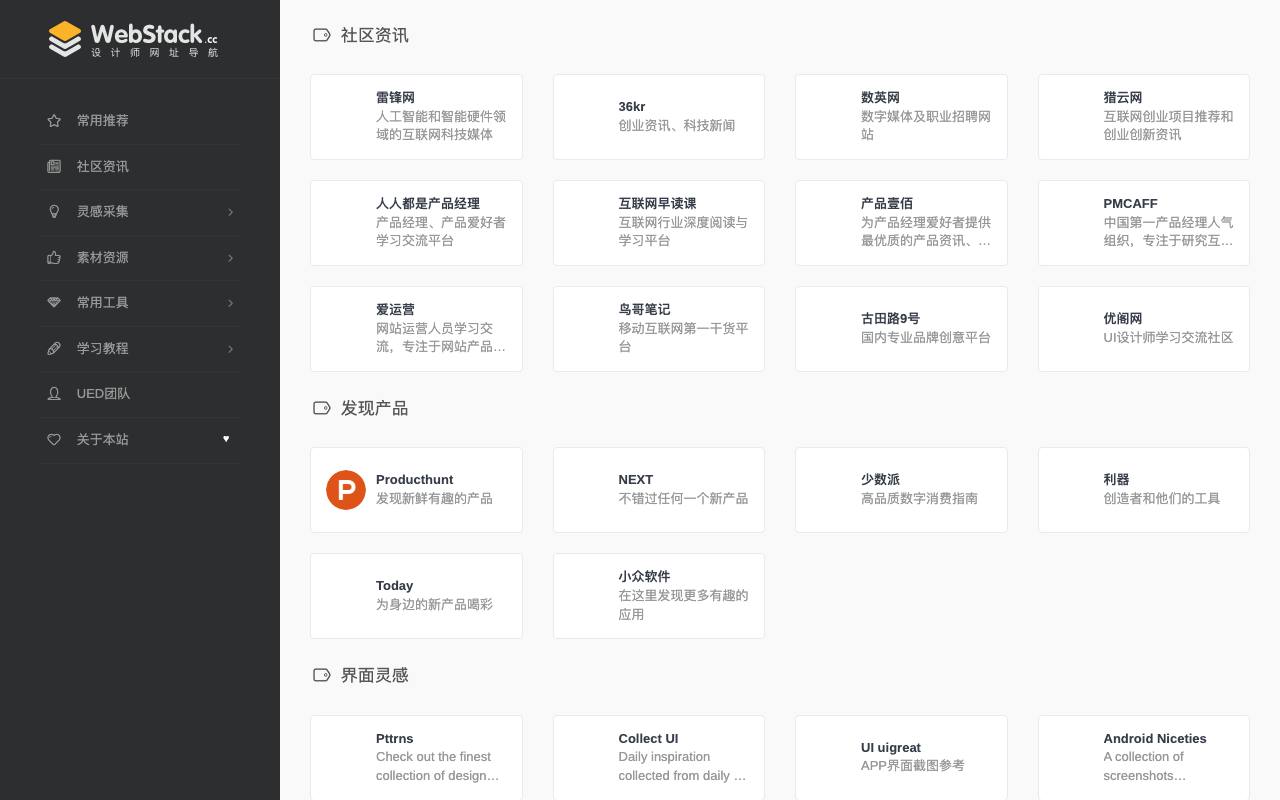
Task: Open the 猎云网 card
Action: [1144, 117]
